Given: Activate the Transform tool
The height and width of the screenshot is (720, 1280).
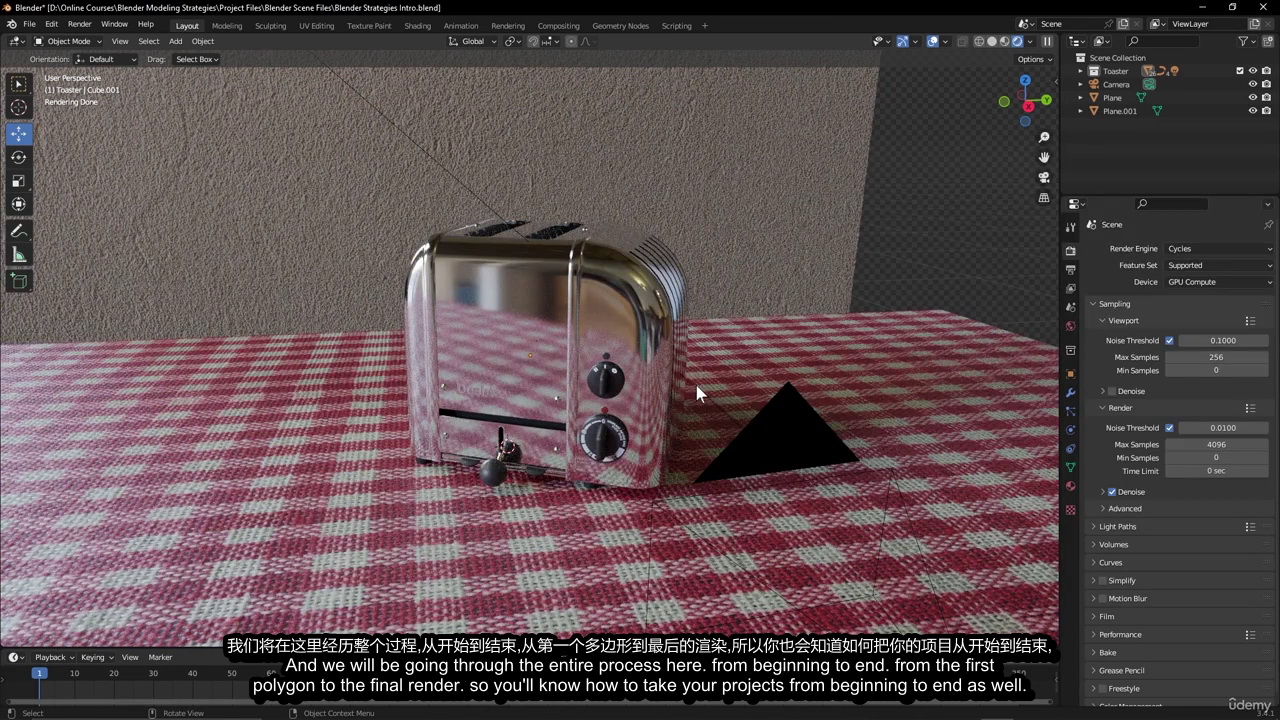Looking at the screenshot, I should point(19,204).
